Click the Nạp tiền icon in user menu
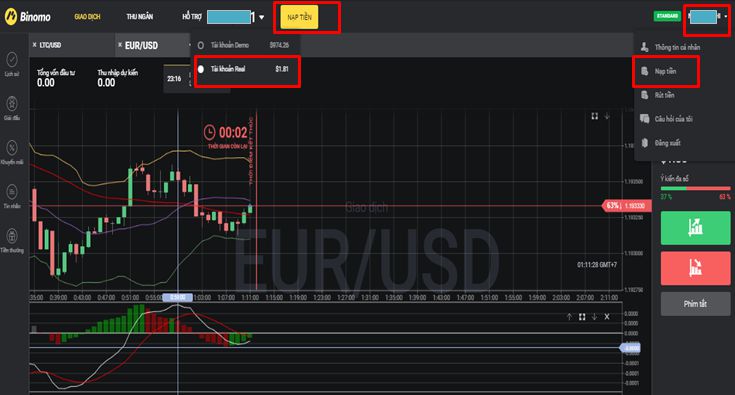Image resolution: width=735 pixels, height=395 pixels. (x=645, y=71)
